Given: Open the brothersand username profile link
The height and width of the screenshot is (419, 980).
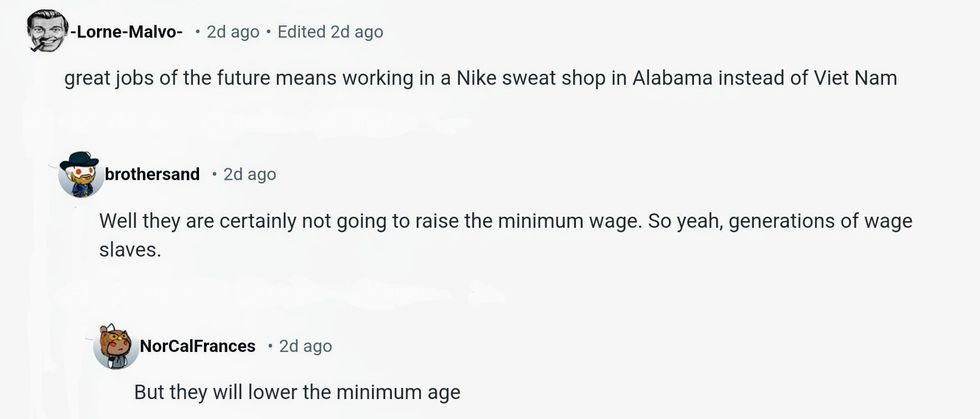Looking at the screenshot, I should tap(152, 175).
